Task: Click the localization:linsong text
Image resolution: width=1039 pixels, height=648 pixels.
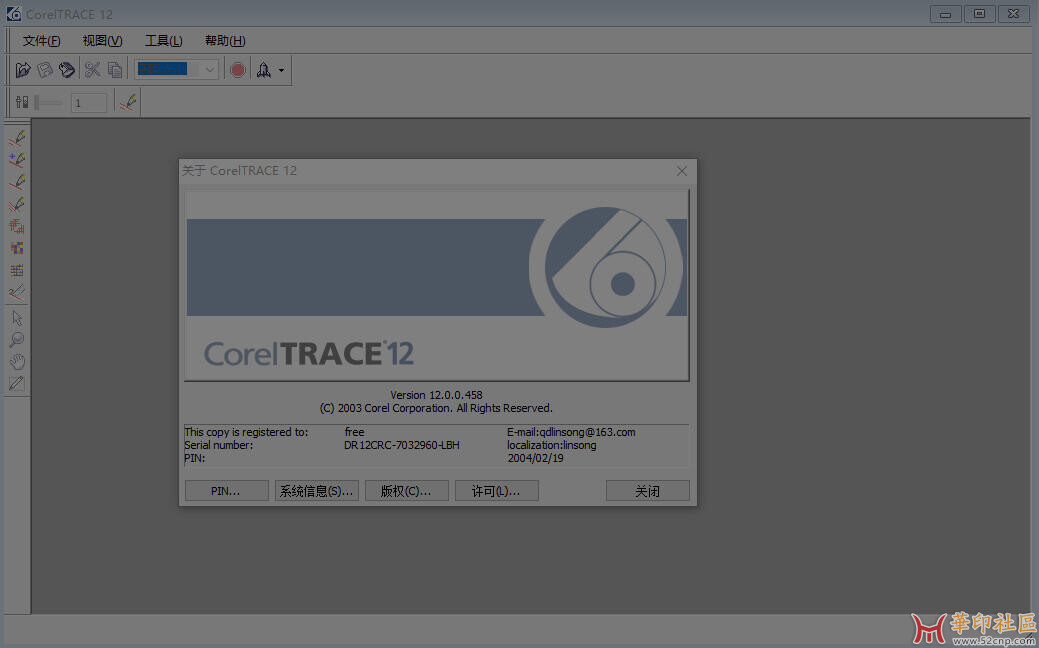Action: point(552,445)
